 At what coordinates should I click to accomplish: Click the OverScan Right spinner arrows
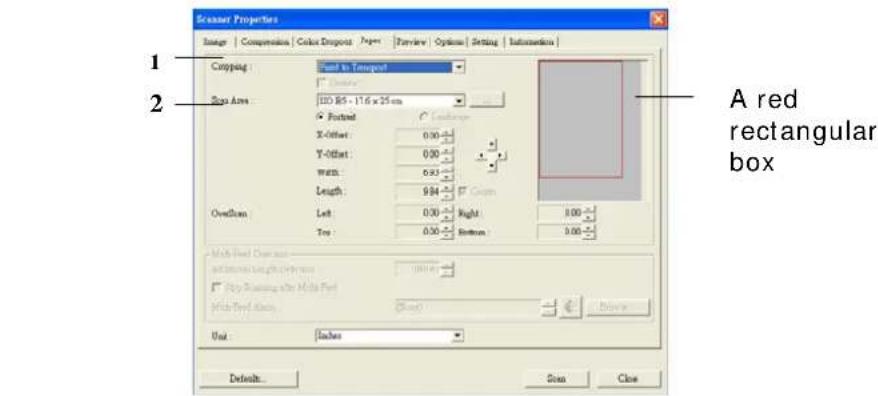pos(590,213)
